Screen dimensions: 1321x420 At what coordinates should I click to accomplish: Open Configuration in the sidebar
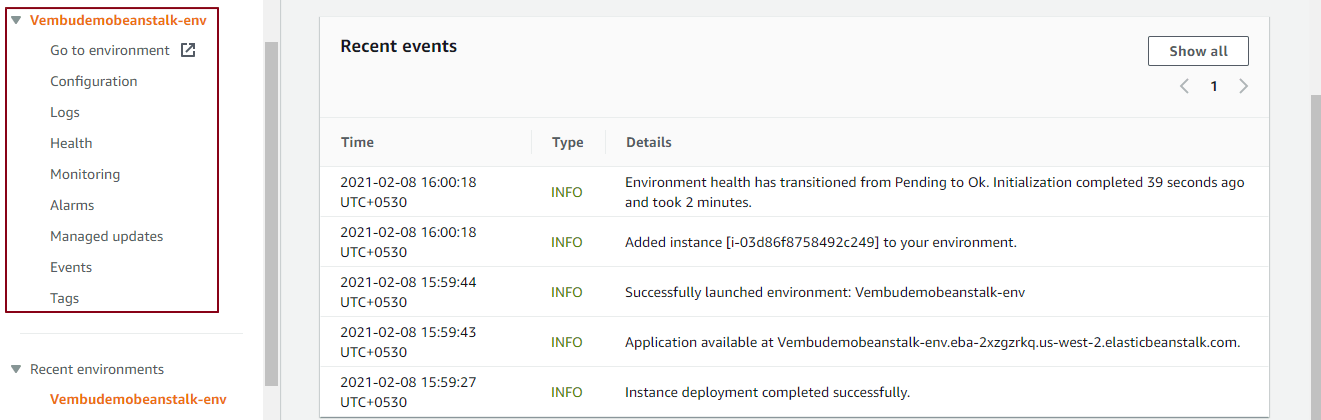pos(94,81)
